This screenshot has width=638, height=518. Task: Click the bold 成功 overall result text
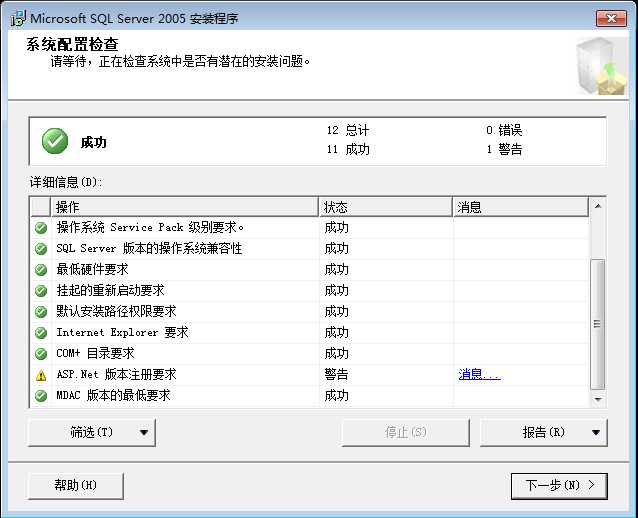(94, 142)
